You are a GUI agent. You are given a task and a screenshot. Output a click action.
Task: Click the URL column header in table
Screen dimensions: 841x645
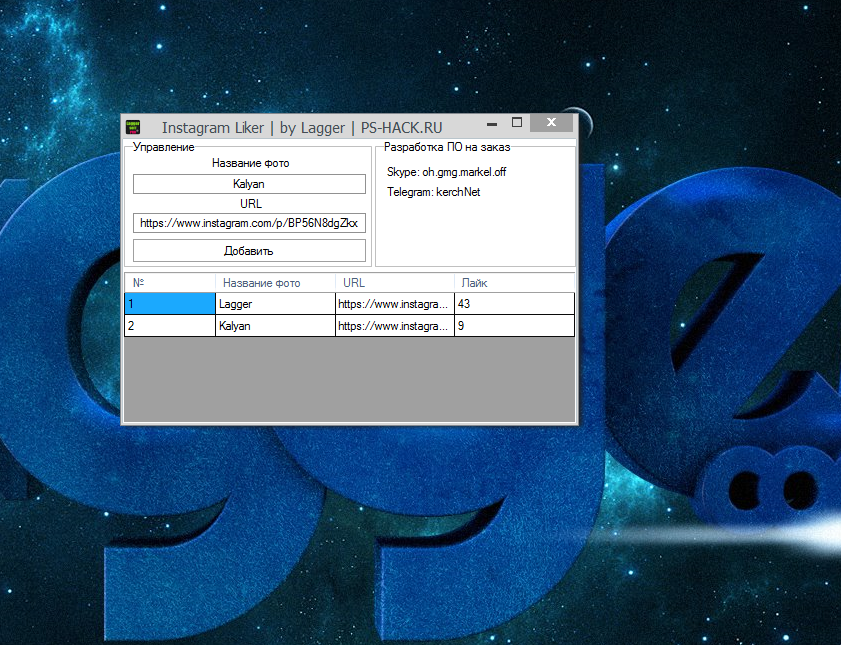(395, 283)
